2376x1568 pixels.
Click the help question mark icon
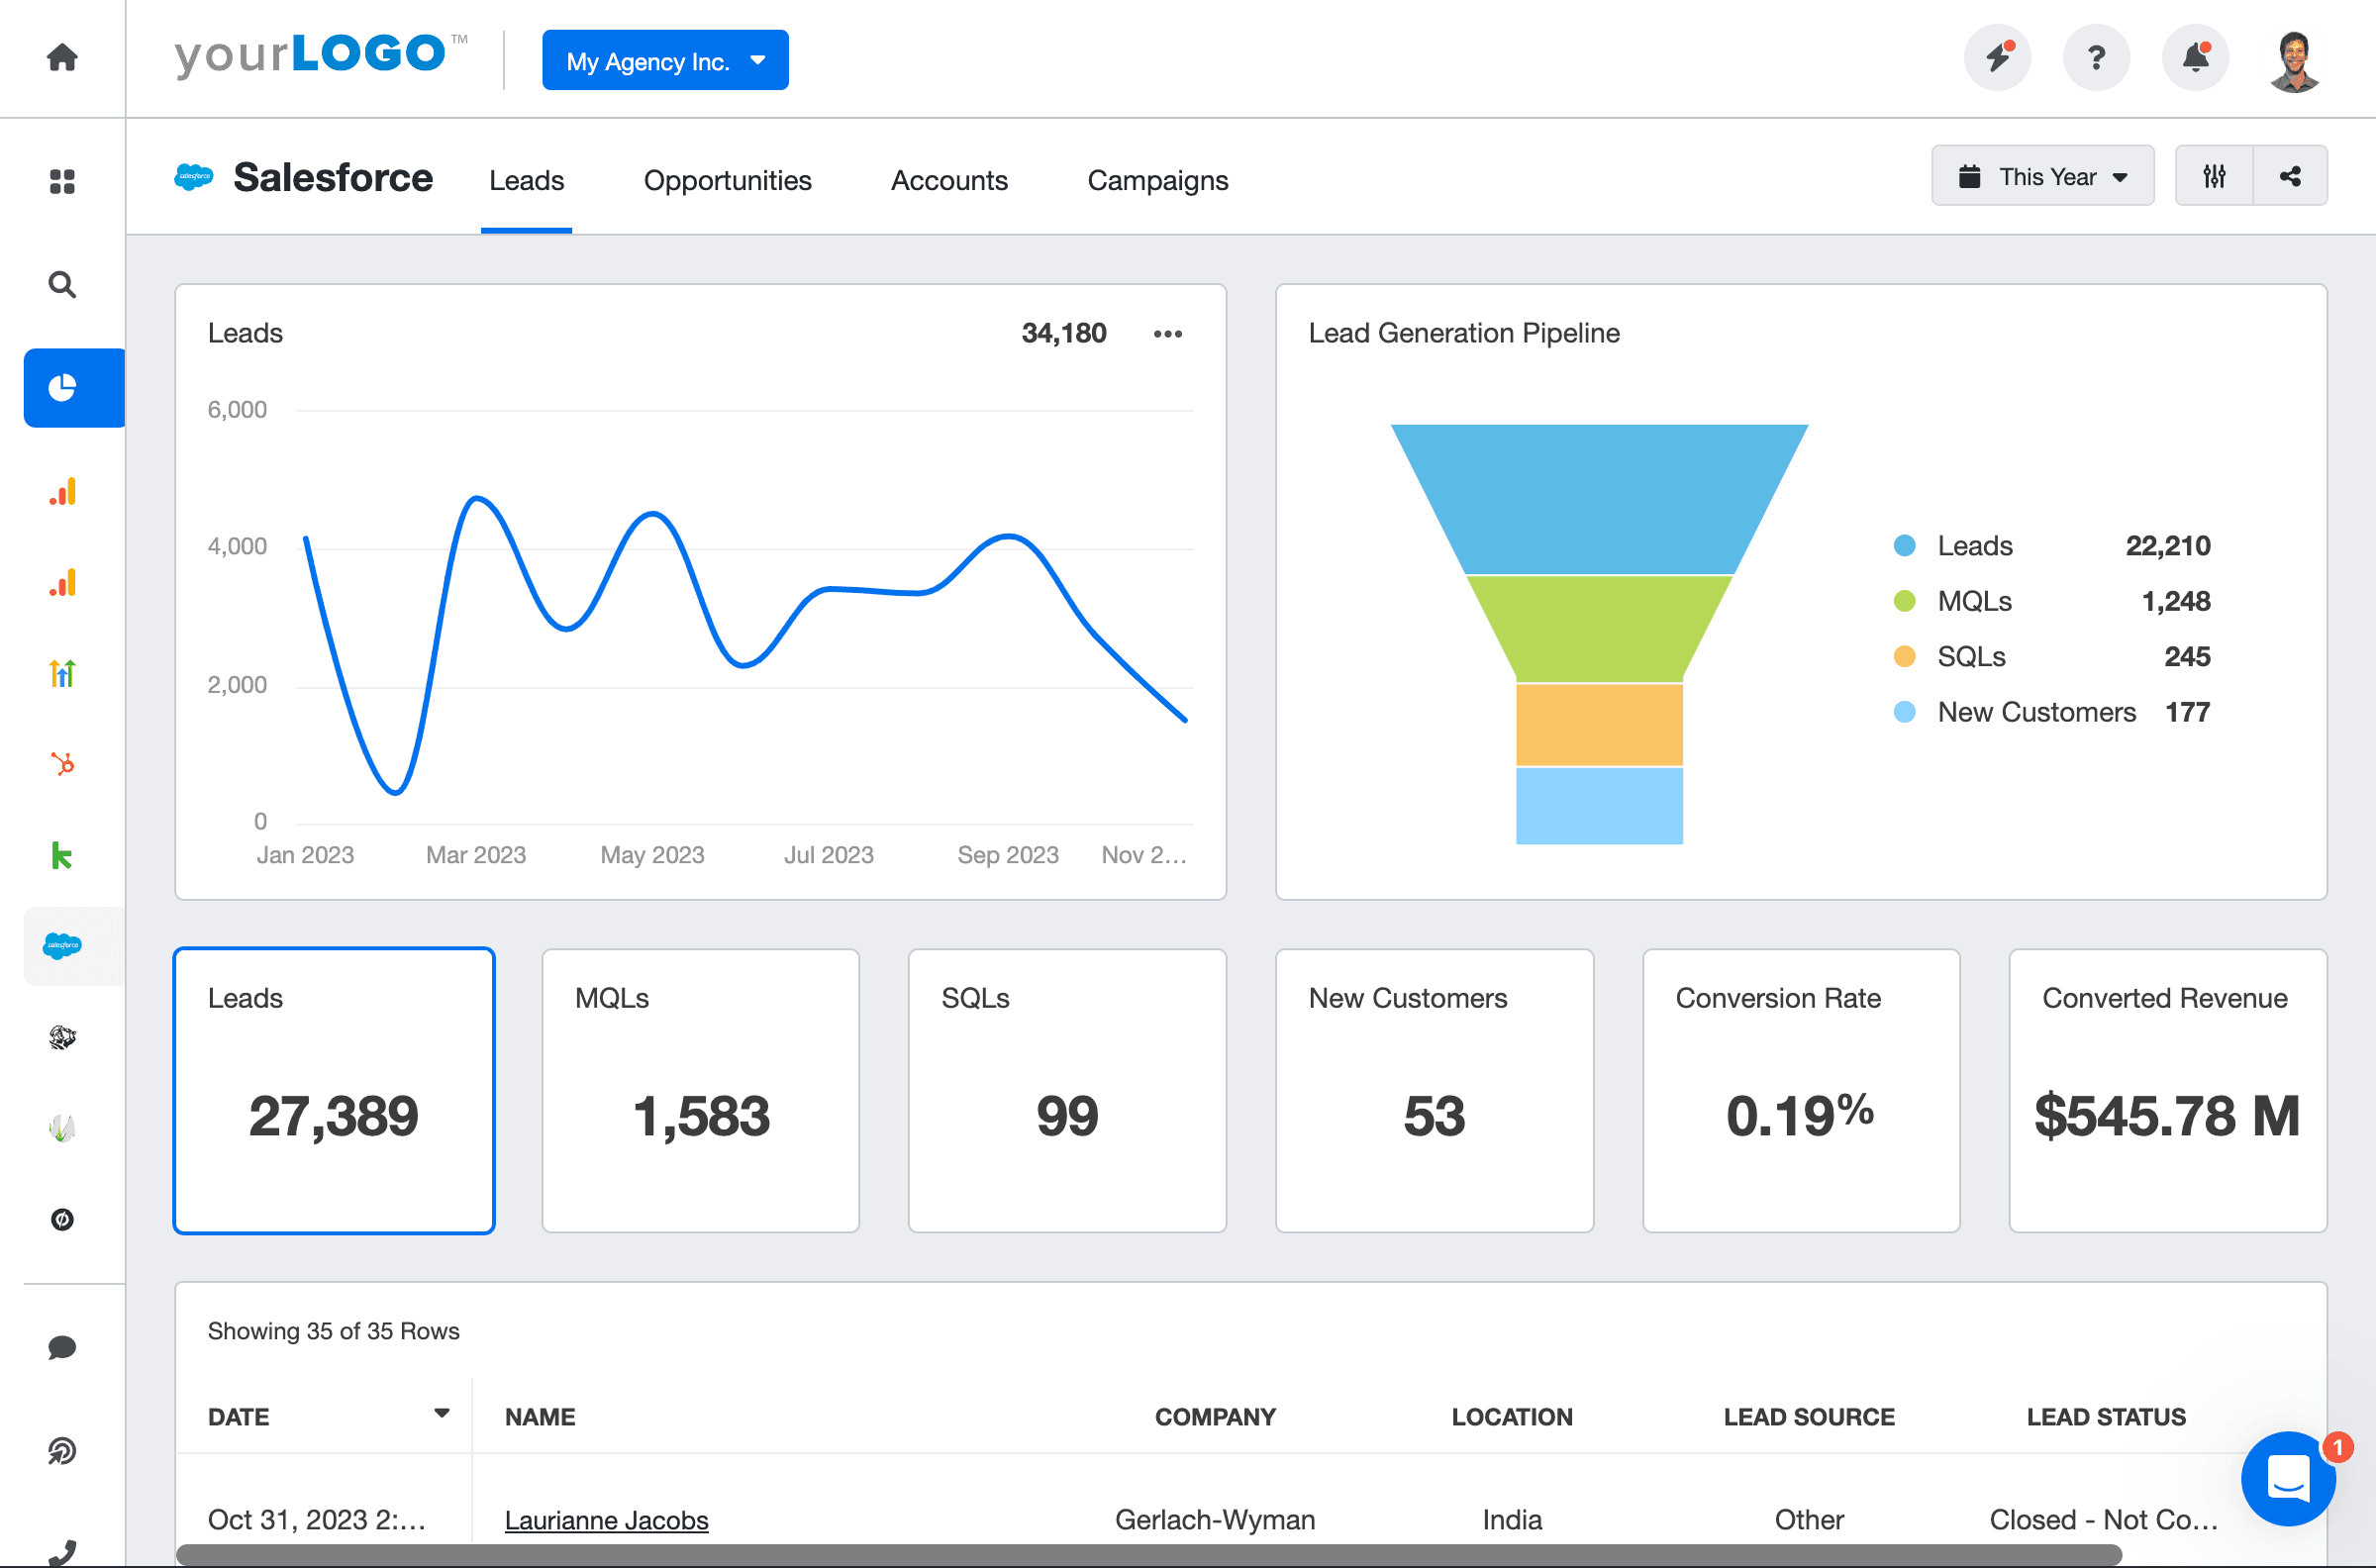[x=2097, y=58]
